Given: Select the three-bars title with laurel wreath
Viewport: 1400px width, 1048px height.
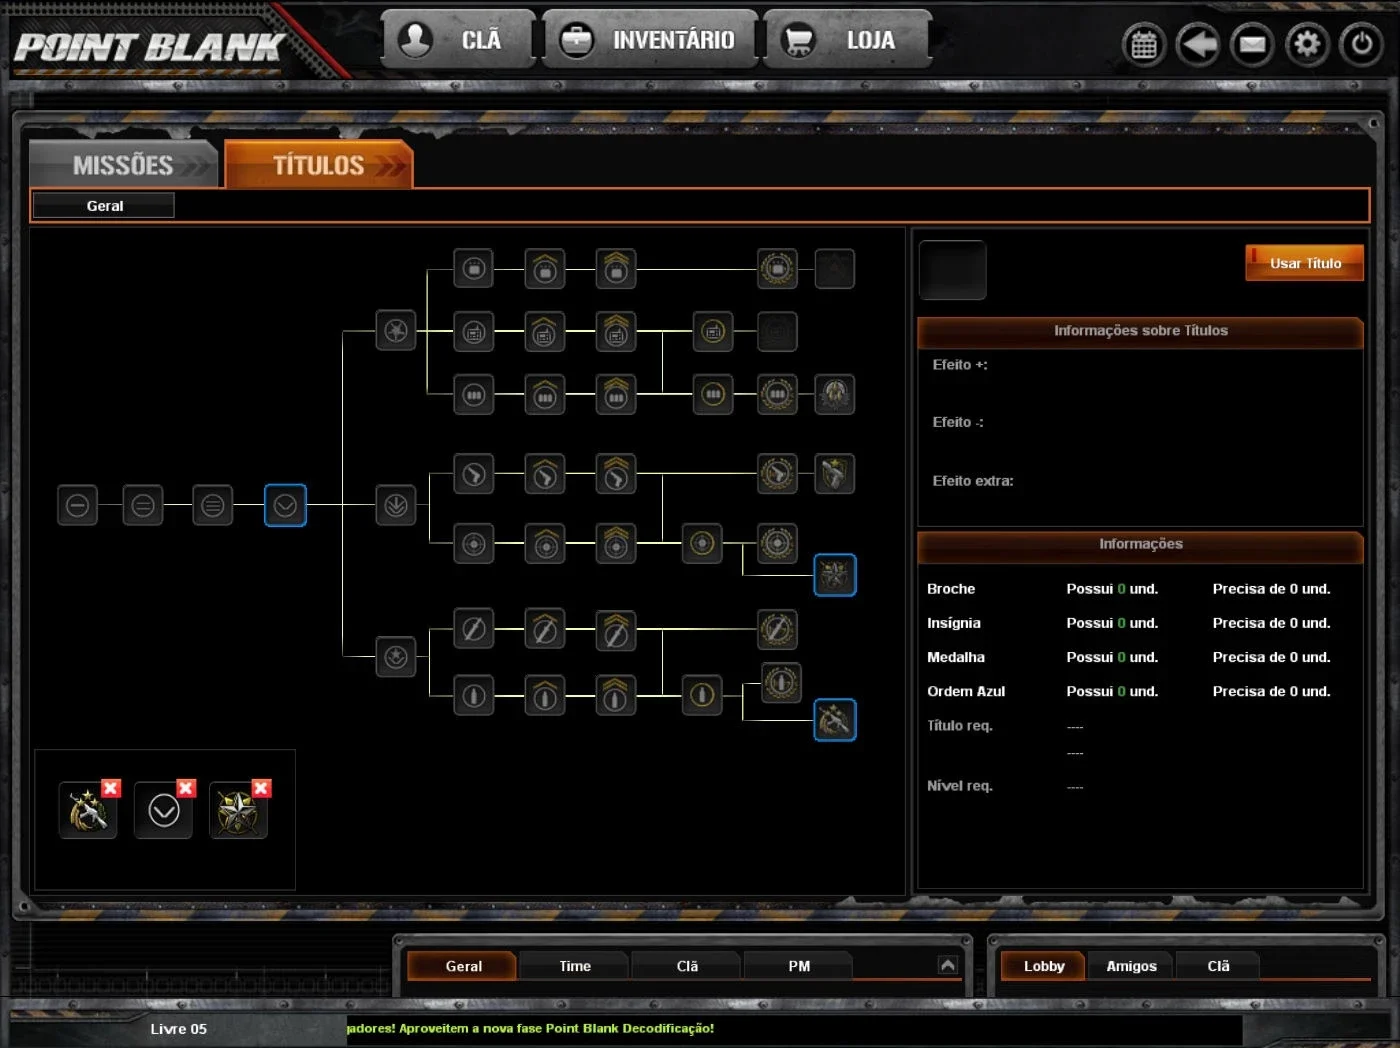Looking at the screenshot, I should click(777, 395).
